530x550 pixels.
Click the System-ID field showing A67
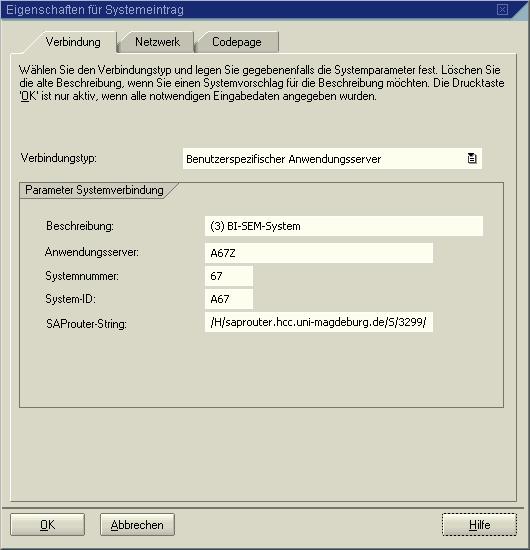[x=229, y=299]
